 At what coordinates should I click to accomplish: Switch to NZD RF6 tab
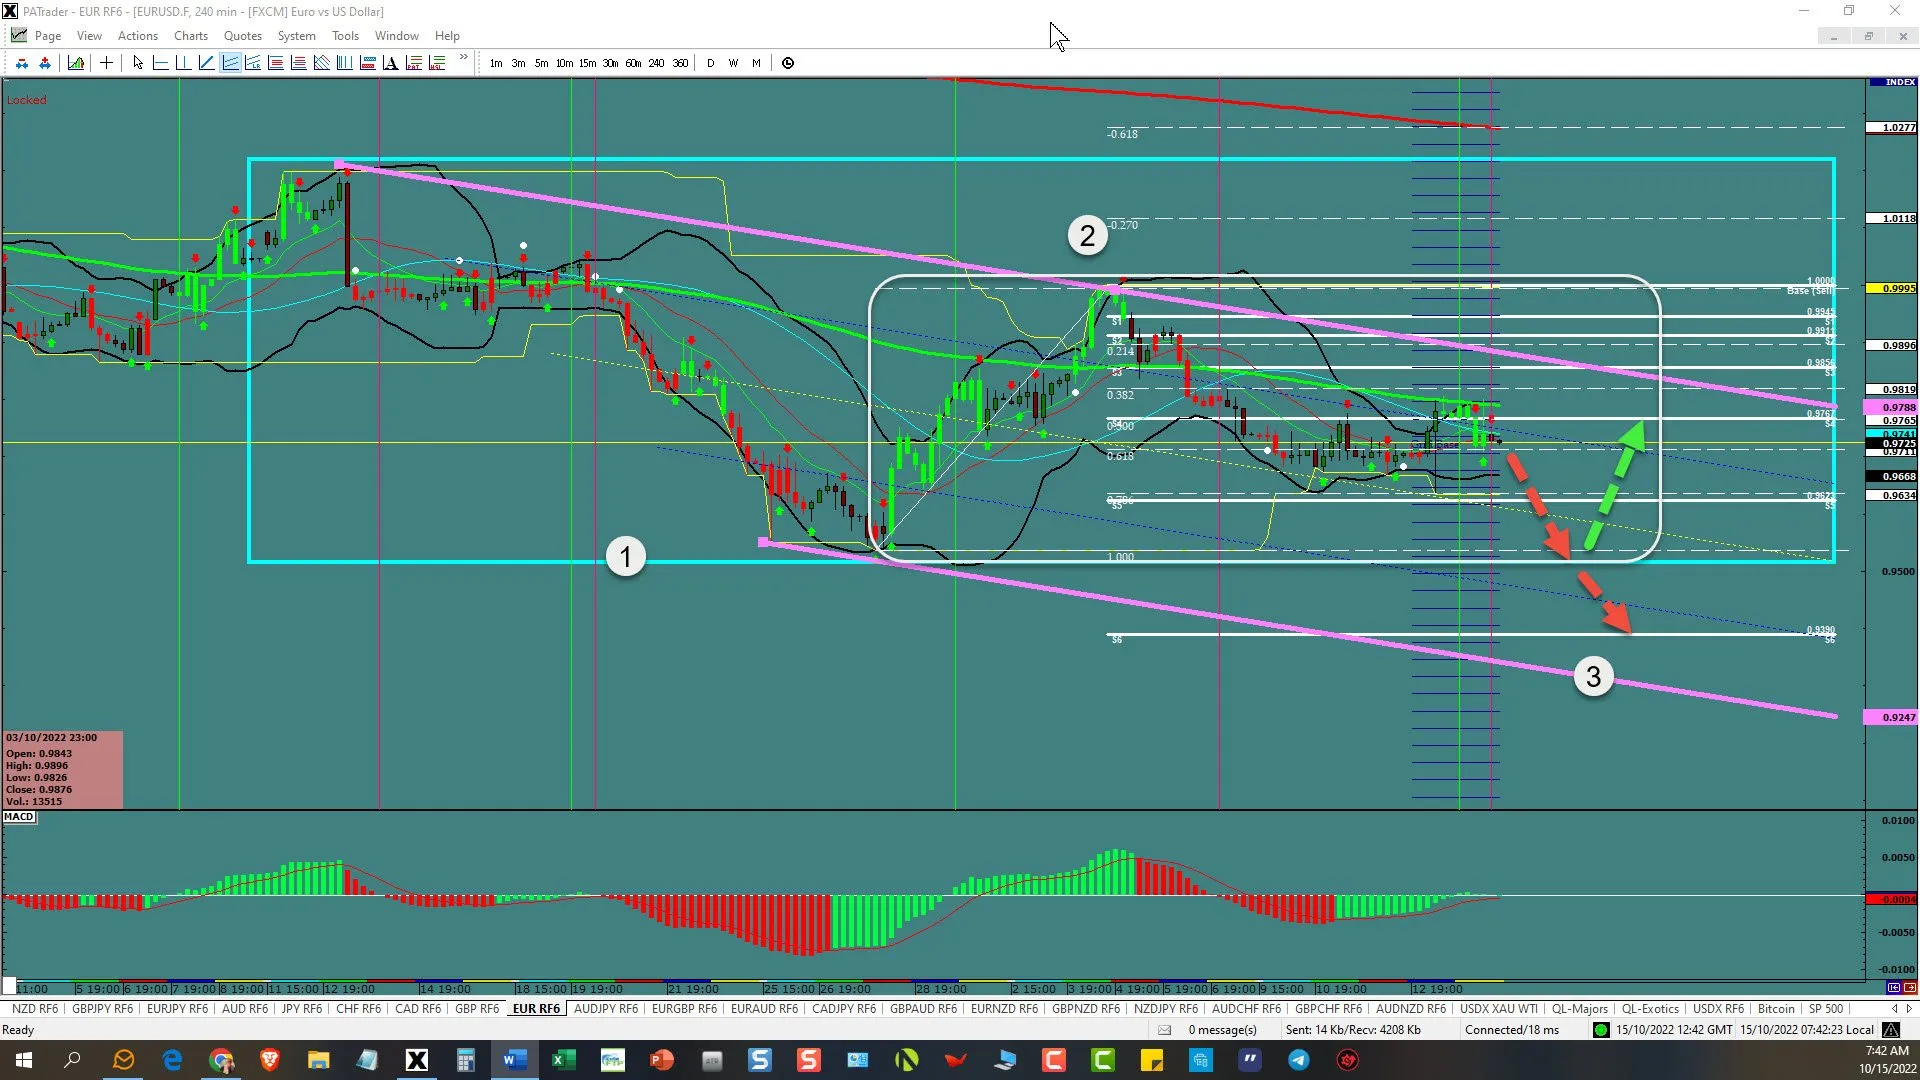tap(35, 1008)
